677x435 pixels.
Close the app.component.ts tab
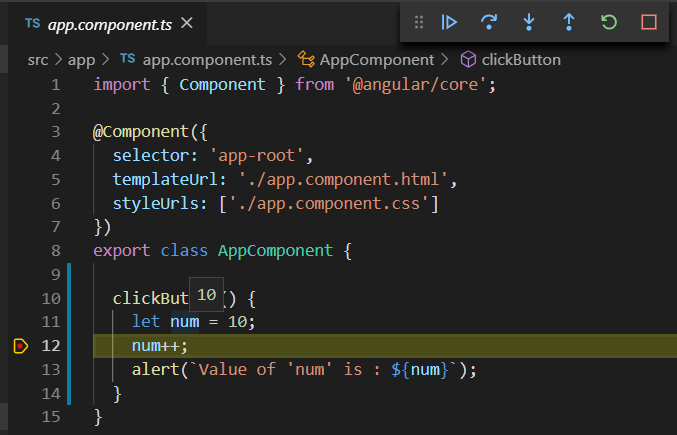tap(188, 22)
